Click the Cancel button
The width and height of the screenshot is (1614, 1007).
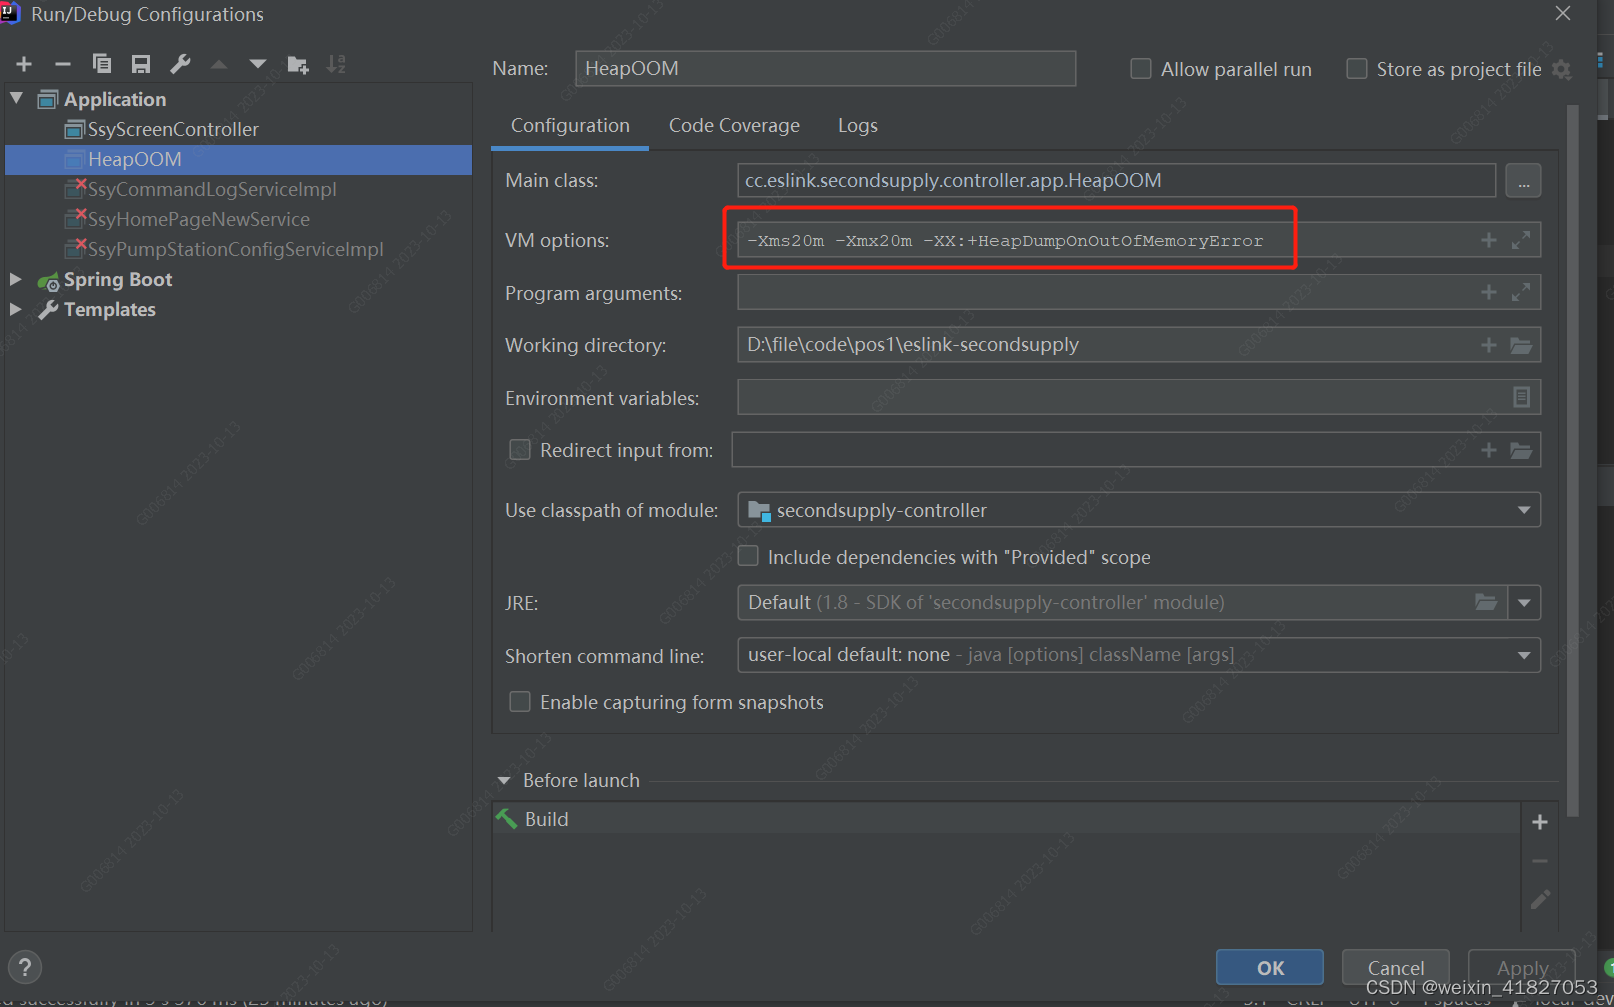(x=1396, y=967)
